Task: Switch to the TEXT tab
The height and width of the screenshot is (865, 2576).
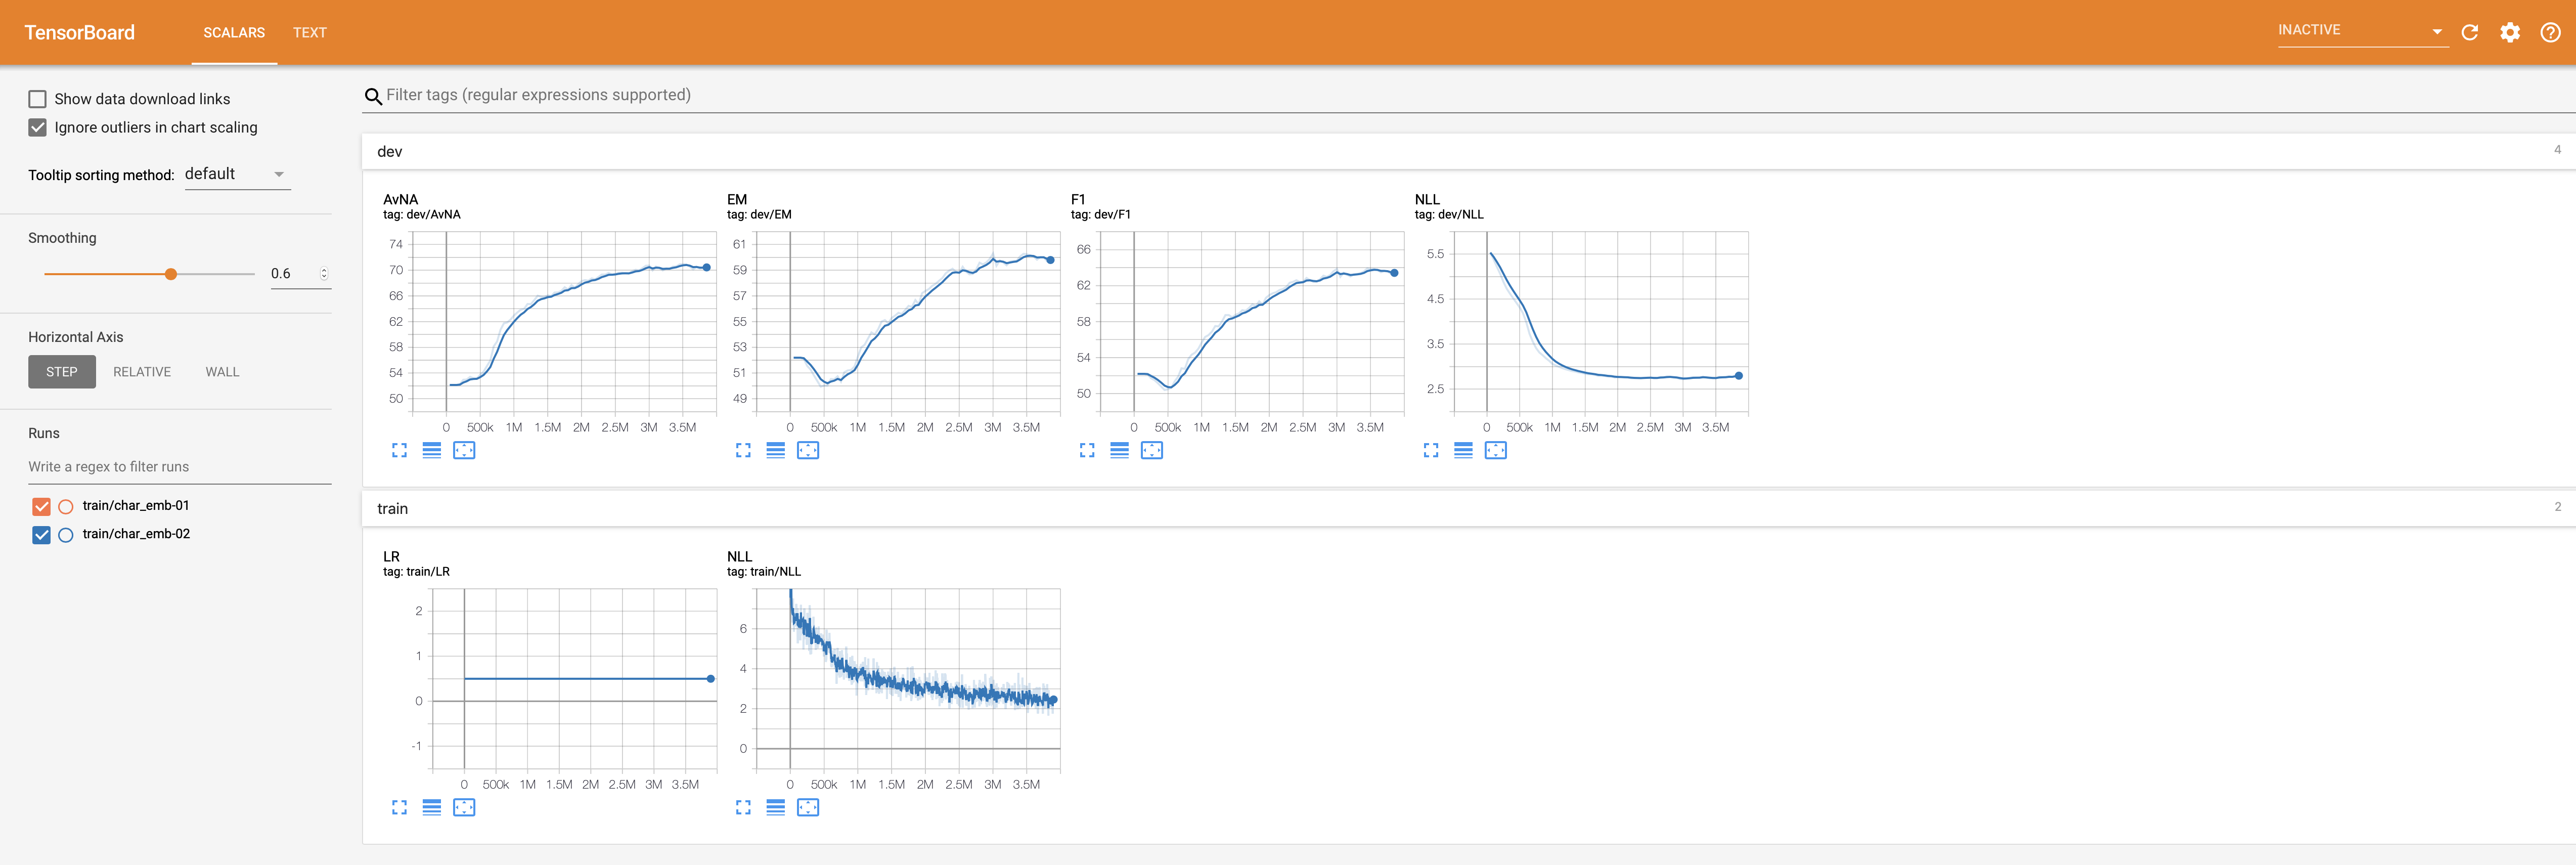Action: 309,33
